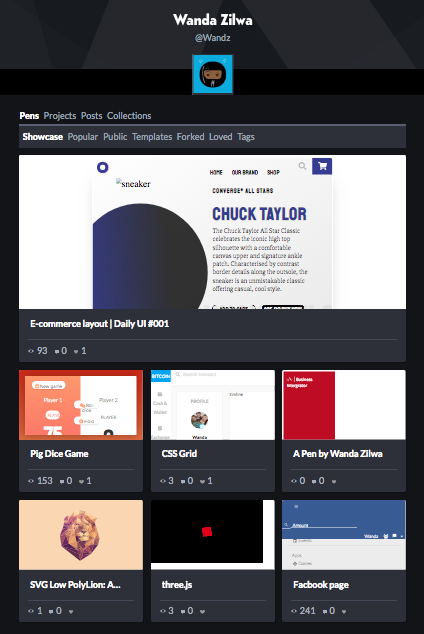Click the heart icon on A Pen by Wanda Zilwa
424x634 pixels.
[x=334, y=481]
